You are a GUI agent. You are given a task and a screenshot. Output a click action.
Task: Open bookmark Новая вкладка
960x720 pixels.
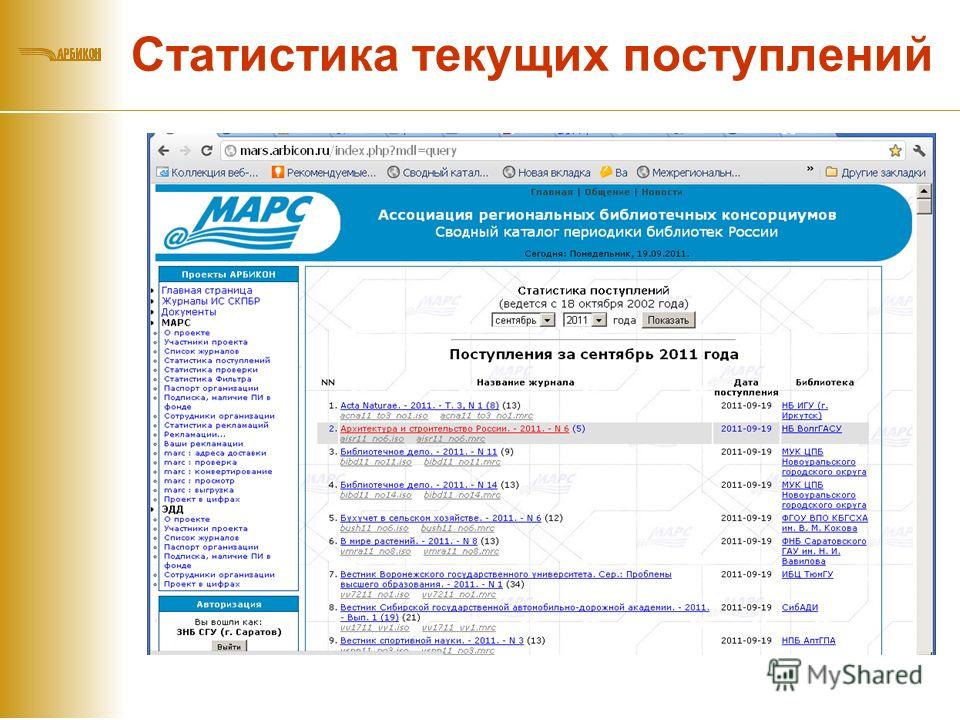click(x=547, y=173)
